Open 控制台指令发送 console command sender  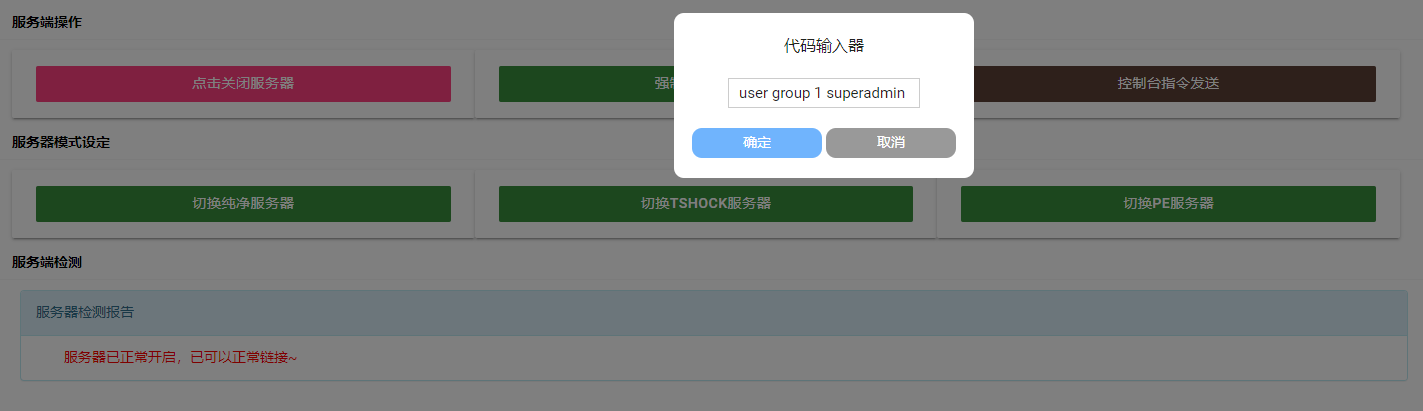pyautogui.click(x=1168, y=84)
